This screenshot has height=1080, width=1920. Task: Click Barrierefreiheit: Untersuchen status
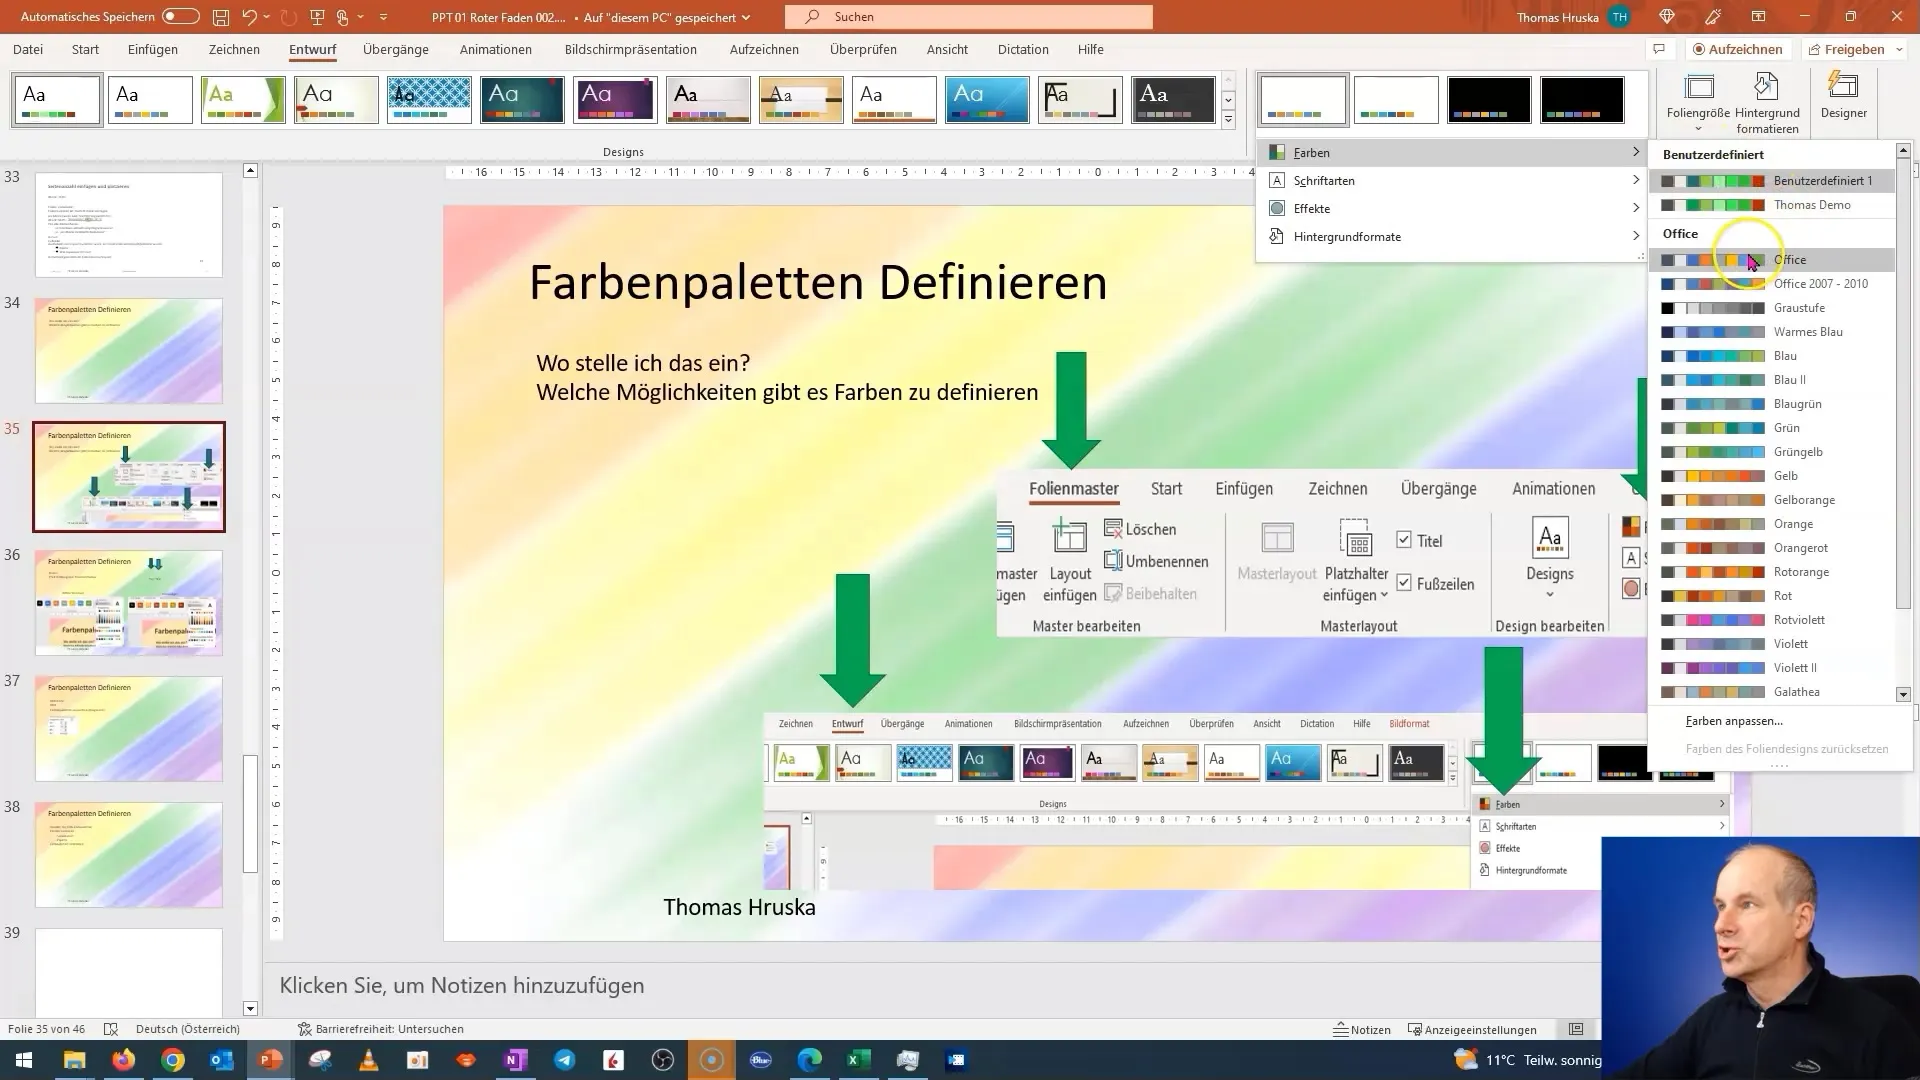[380, 1029]
